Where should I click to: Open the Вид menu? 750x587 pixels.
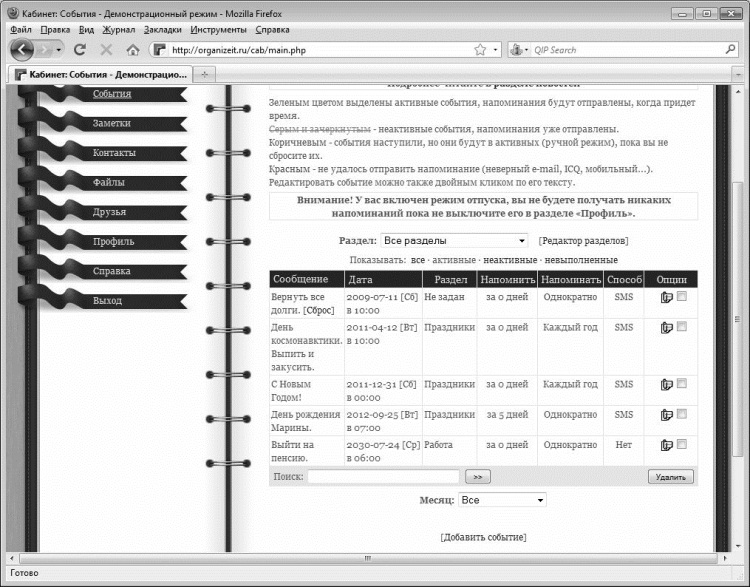(86, 30)
